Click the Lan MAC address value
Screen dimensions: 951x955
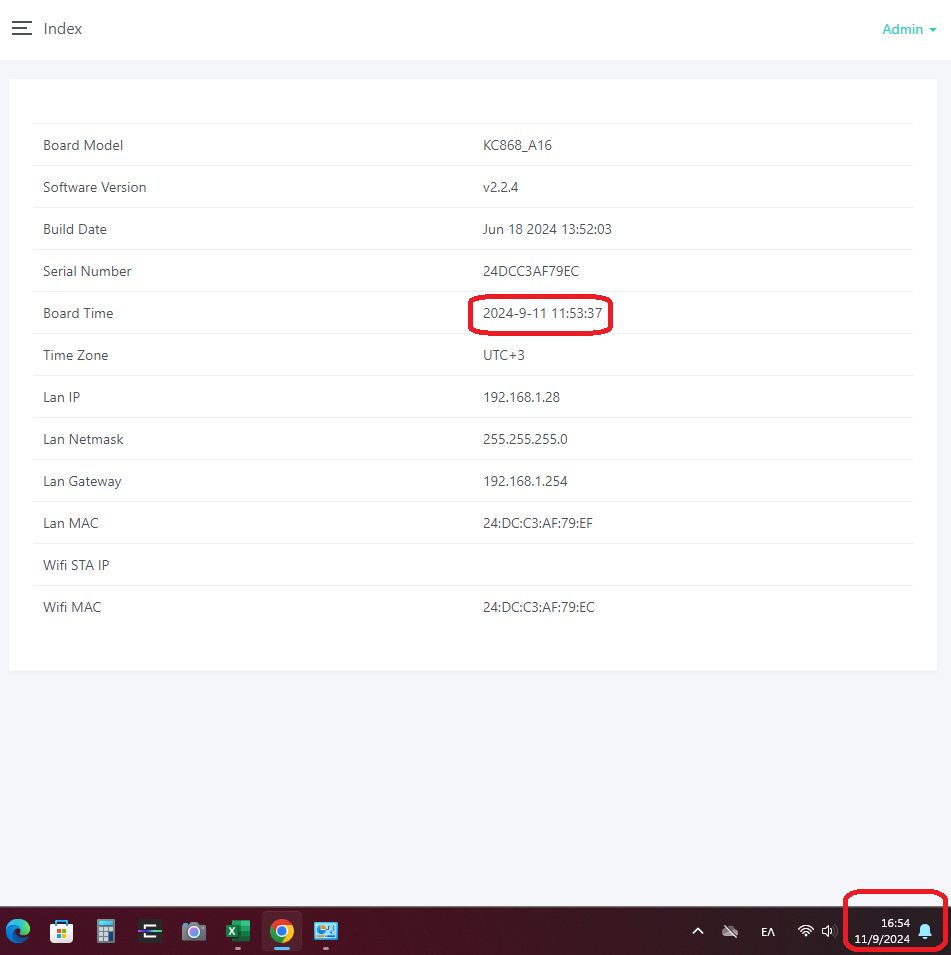point(537,524)
